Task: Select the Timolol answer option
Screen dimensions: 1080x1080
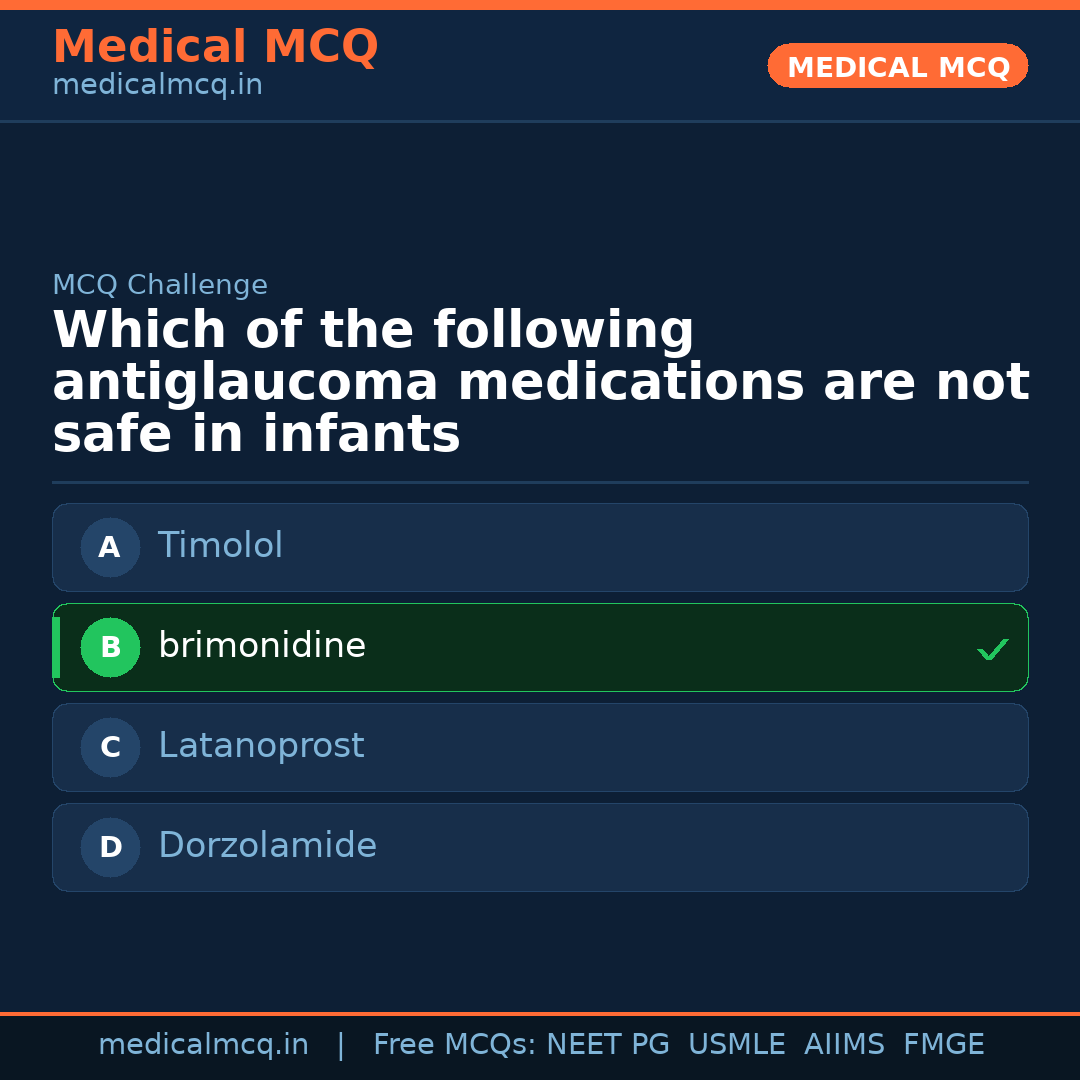Action: [x=540, y=547]
